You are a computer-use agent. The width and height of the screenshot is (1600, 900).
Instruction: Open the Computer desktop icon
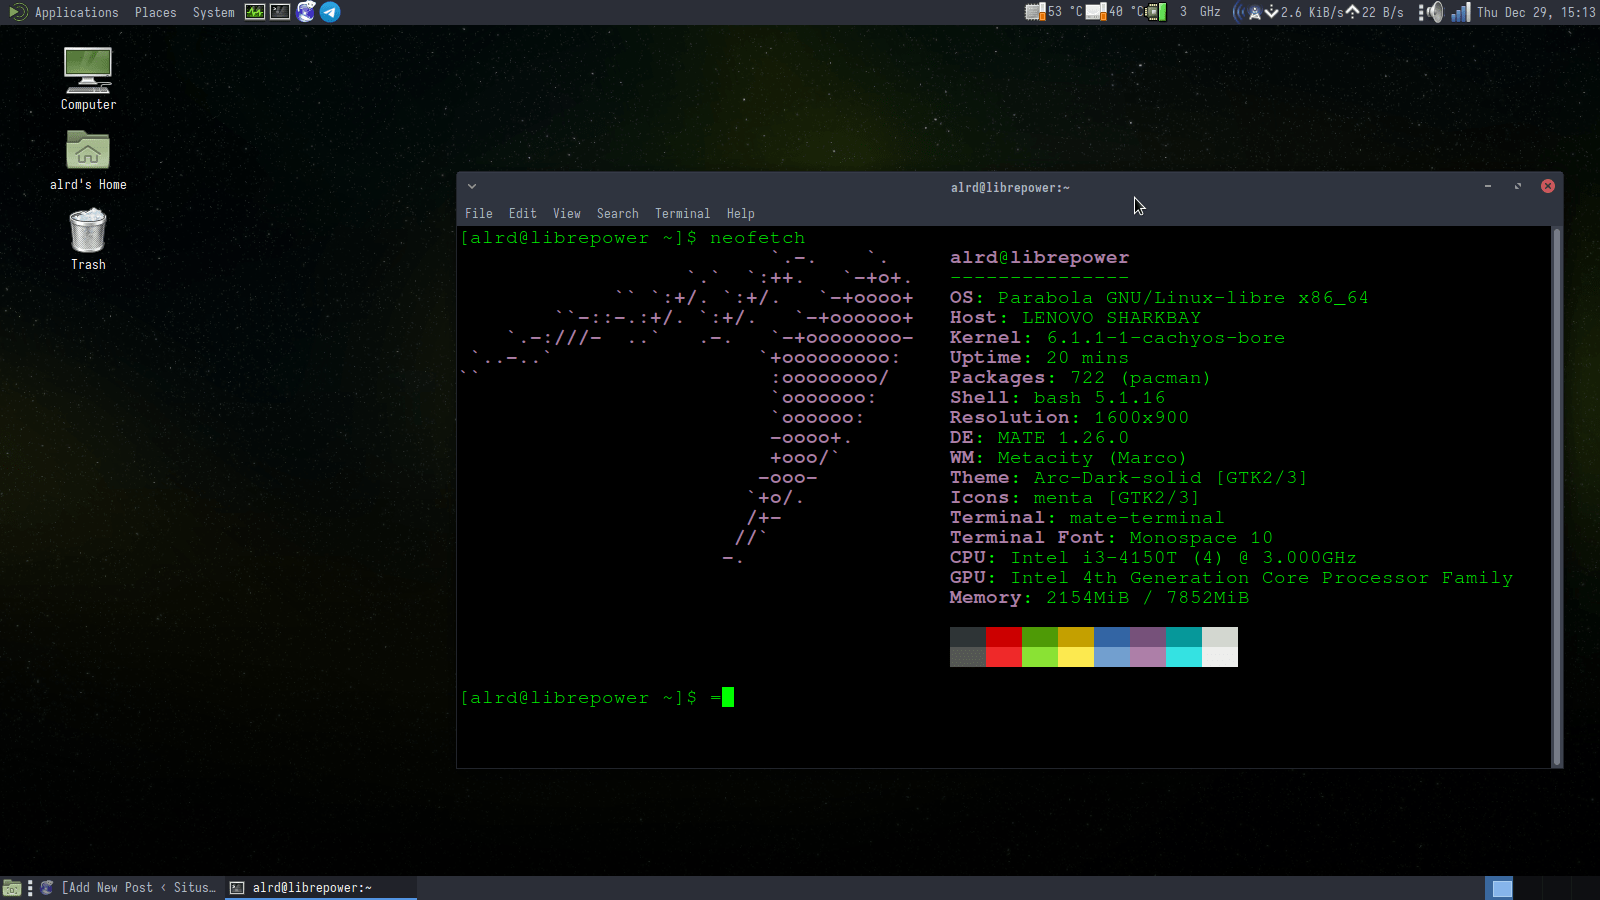[88, 78]
